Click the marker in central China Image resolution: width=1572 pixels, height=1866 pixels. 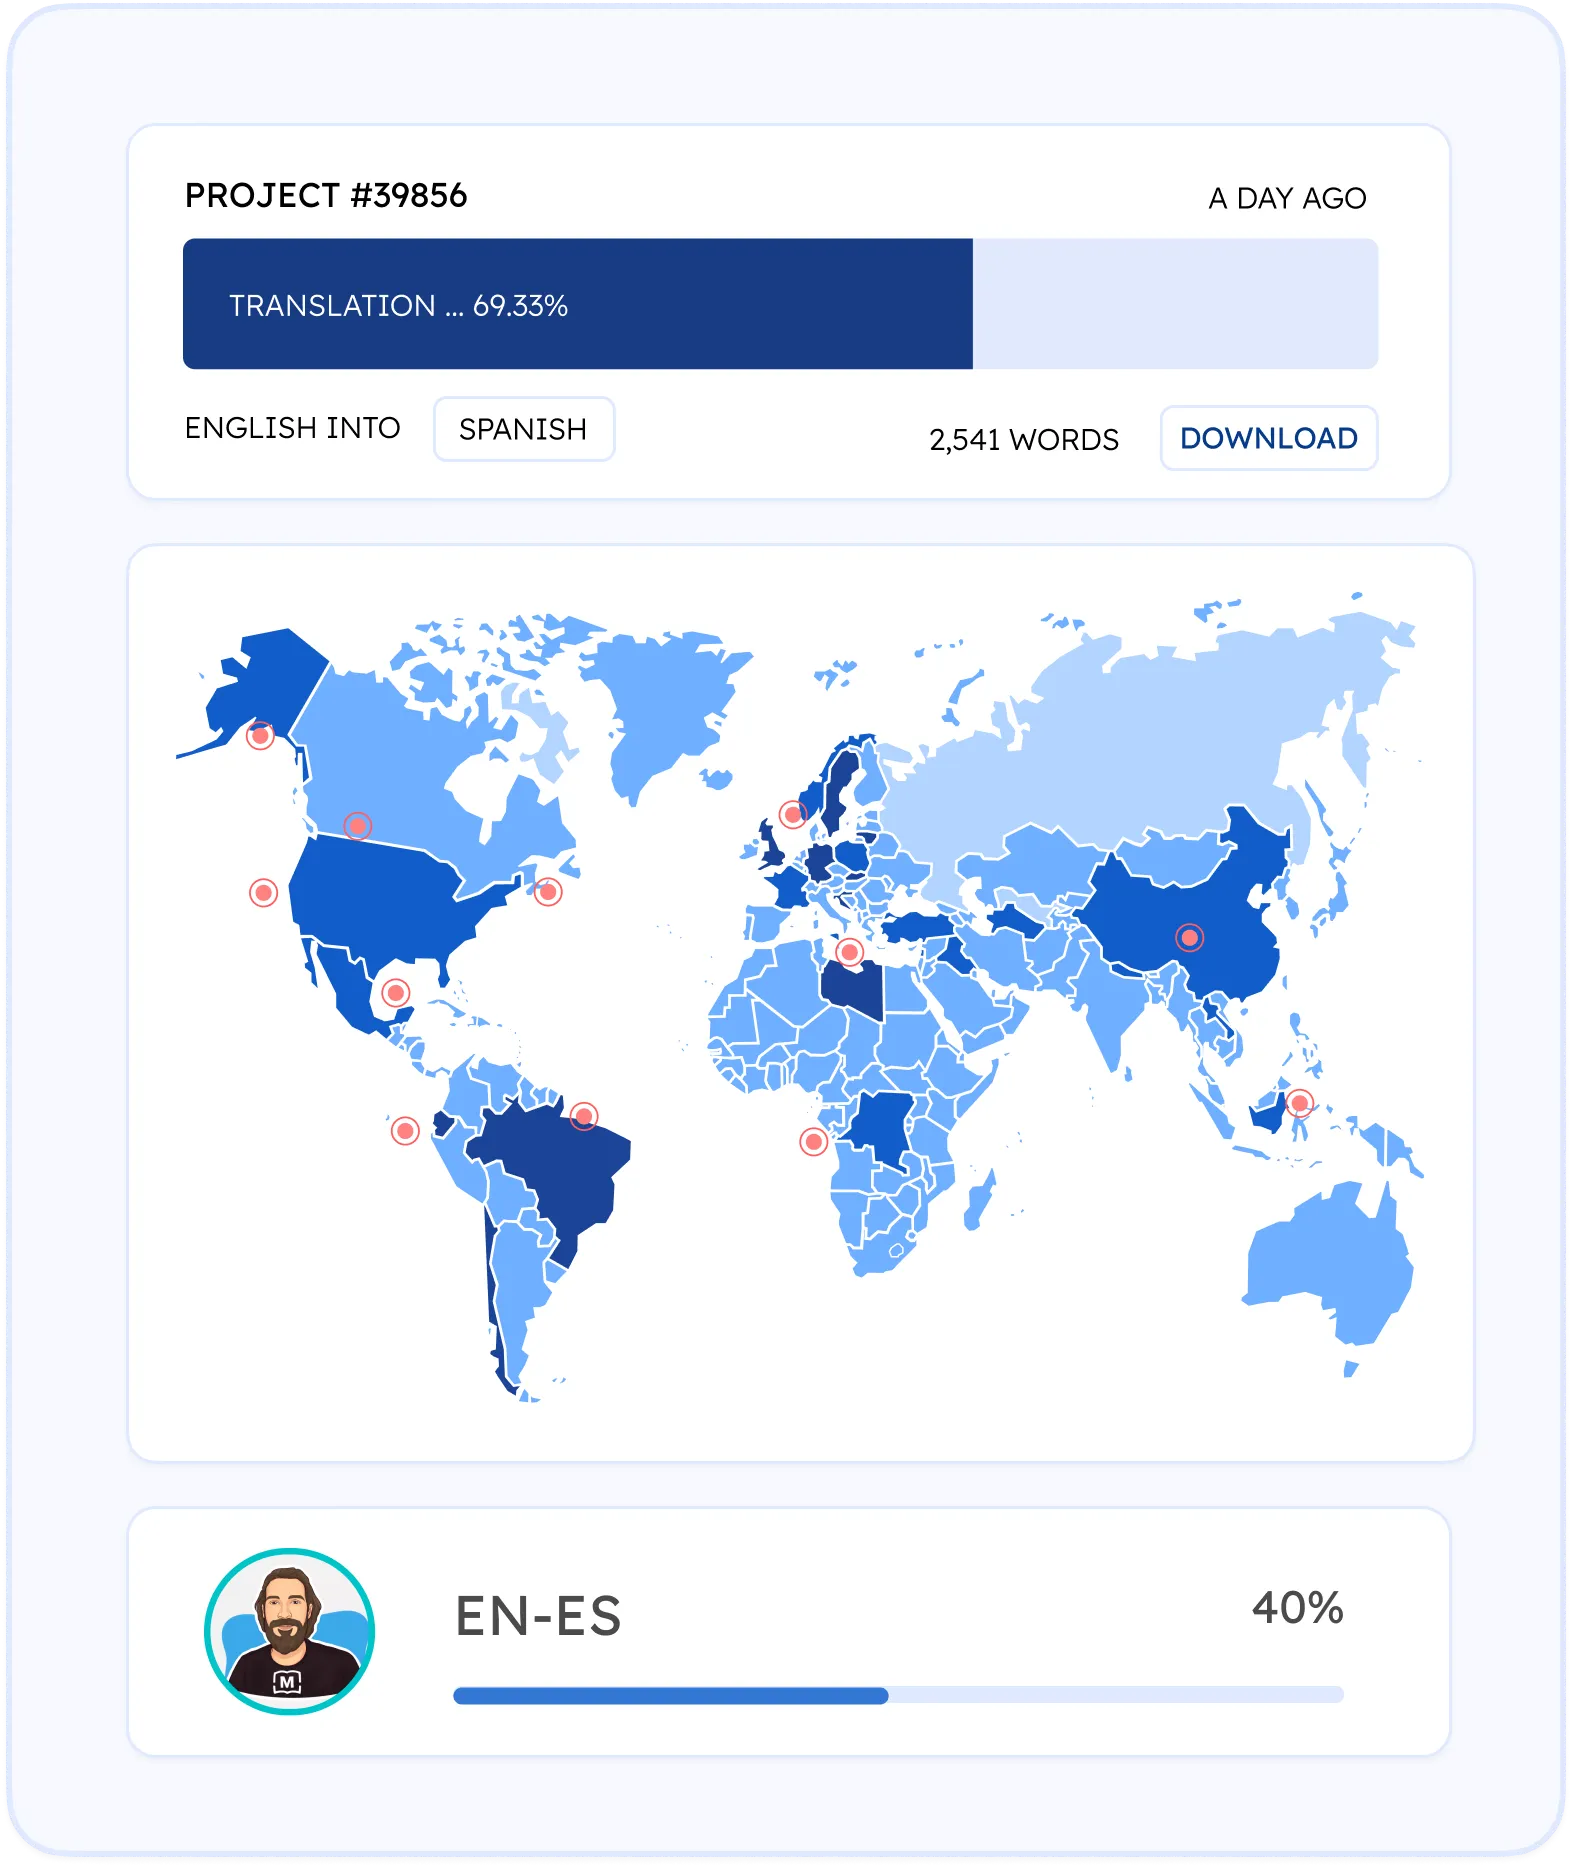coord(1189,938)
